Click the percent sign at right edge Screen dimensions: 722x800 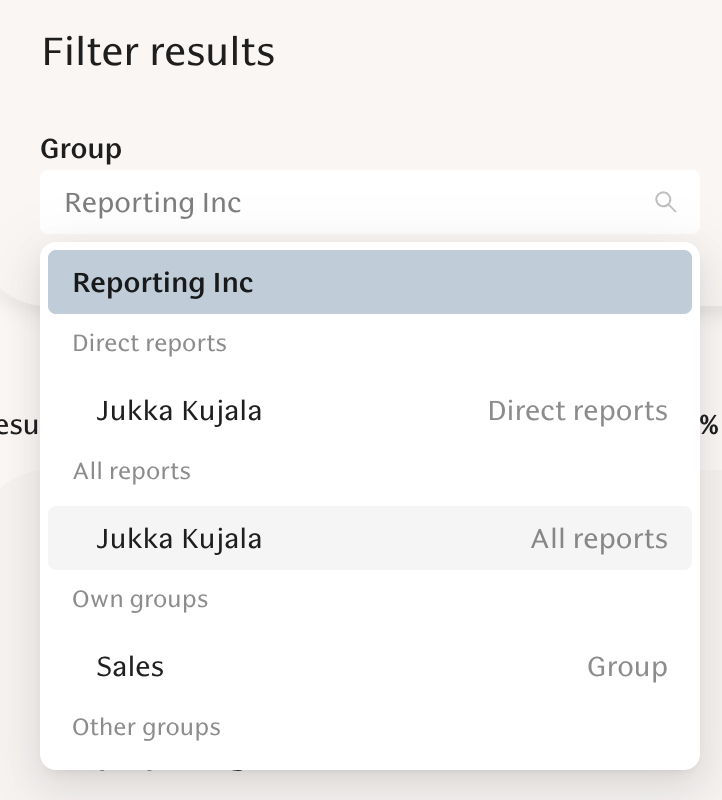coord(709,426)
